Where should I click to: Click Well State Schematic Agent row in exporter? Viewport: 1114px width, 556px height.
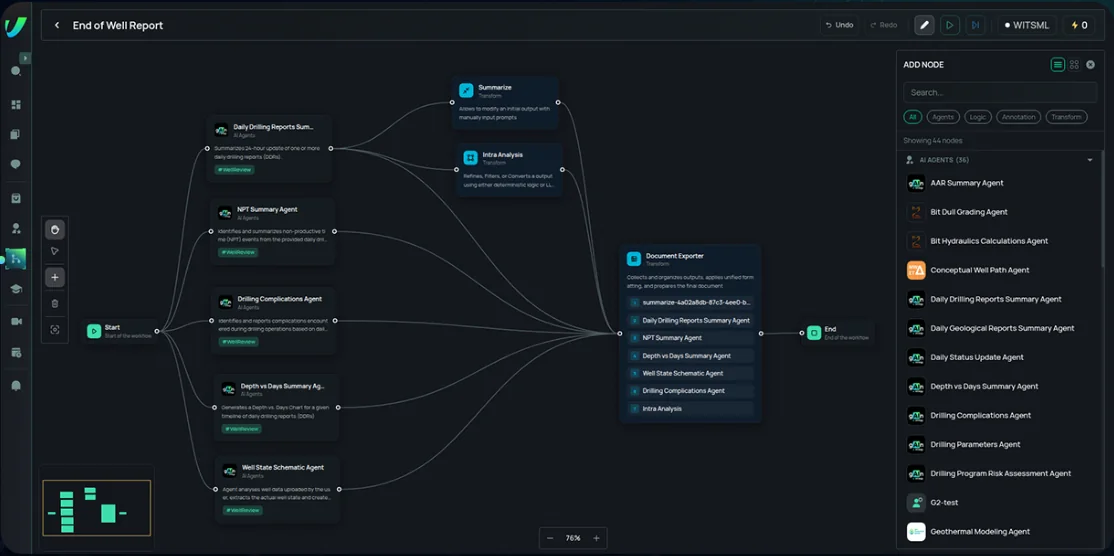tap(690, 374)
